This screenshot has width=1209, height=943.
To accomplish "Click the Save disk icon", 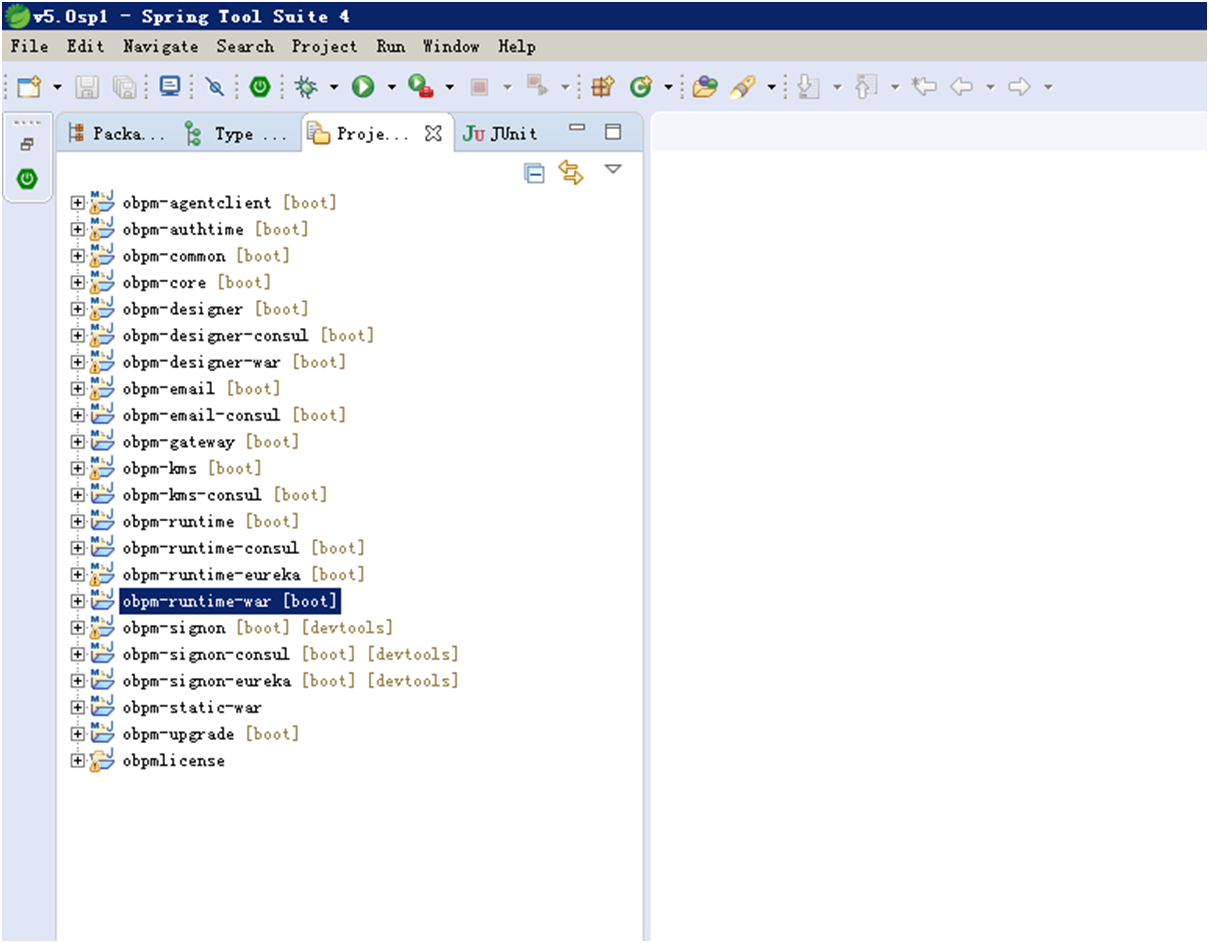I will tap(87, 87).
